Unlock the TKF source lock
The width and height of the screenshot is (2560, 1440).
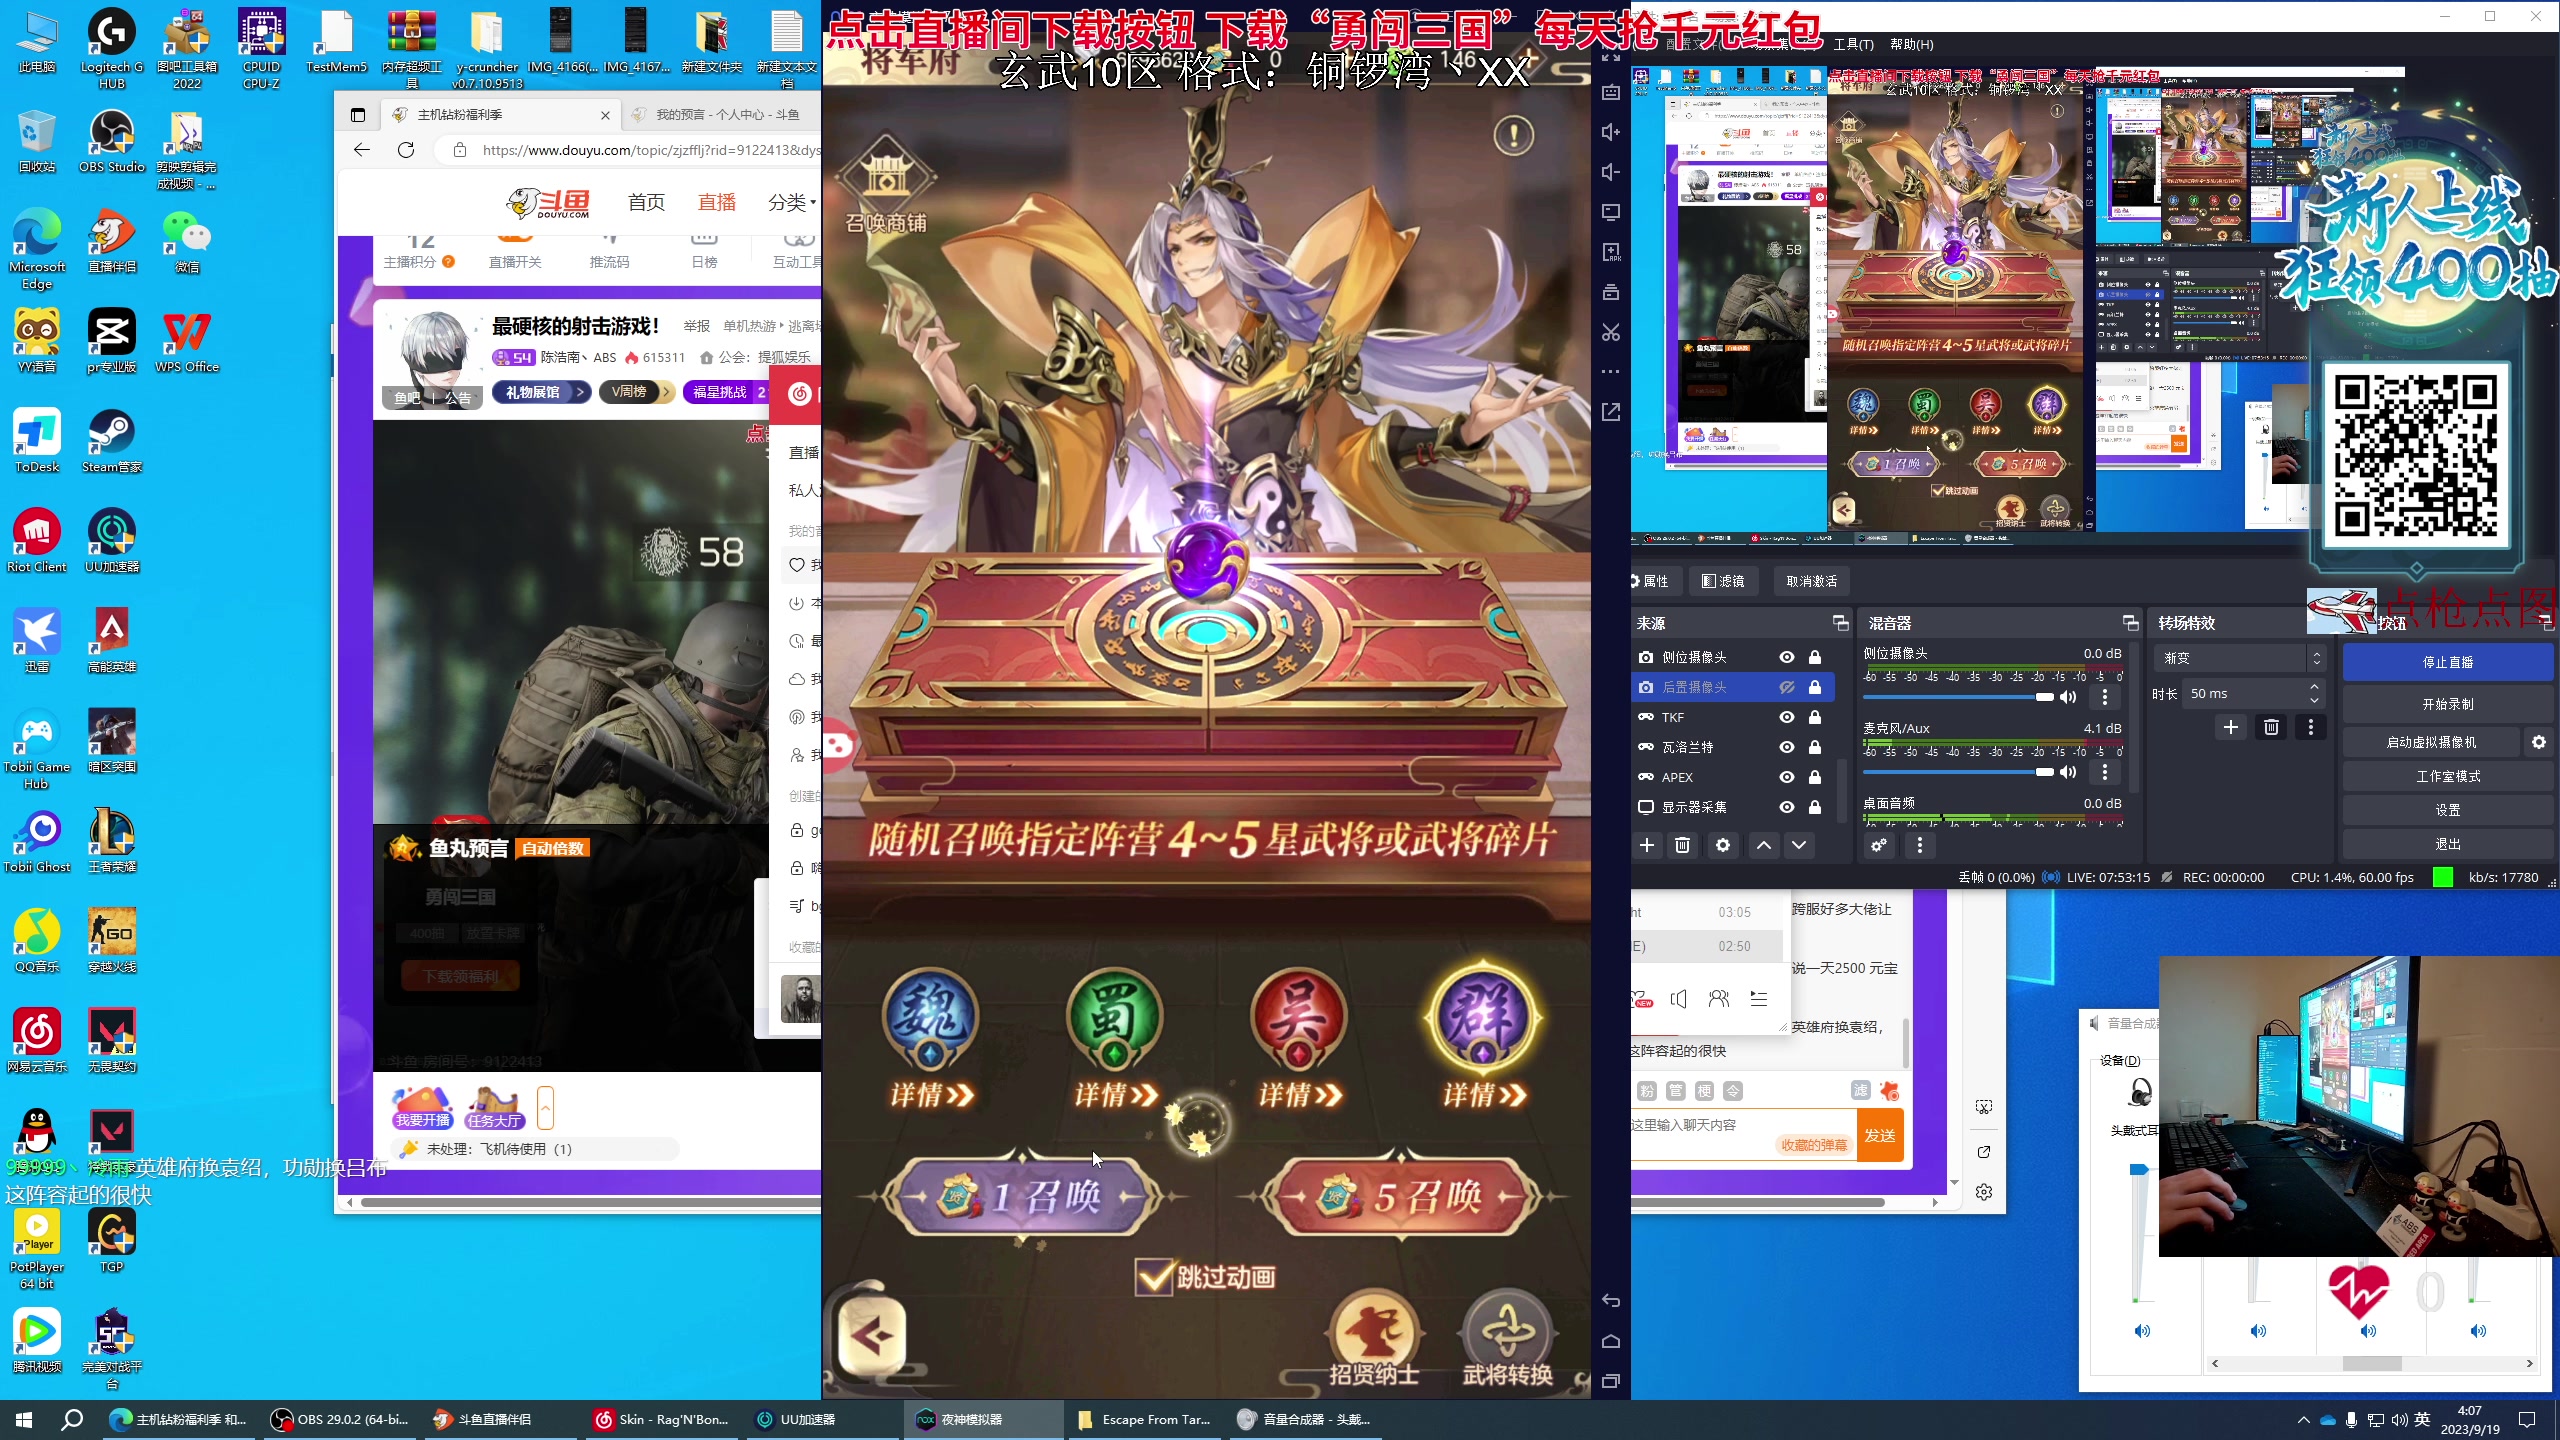1815,717
